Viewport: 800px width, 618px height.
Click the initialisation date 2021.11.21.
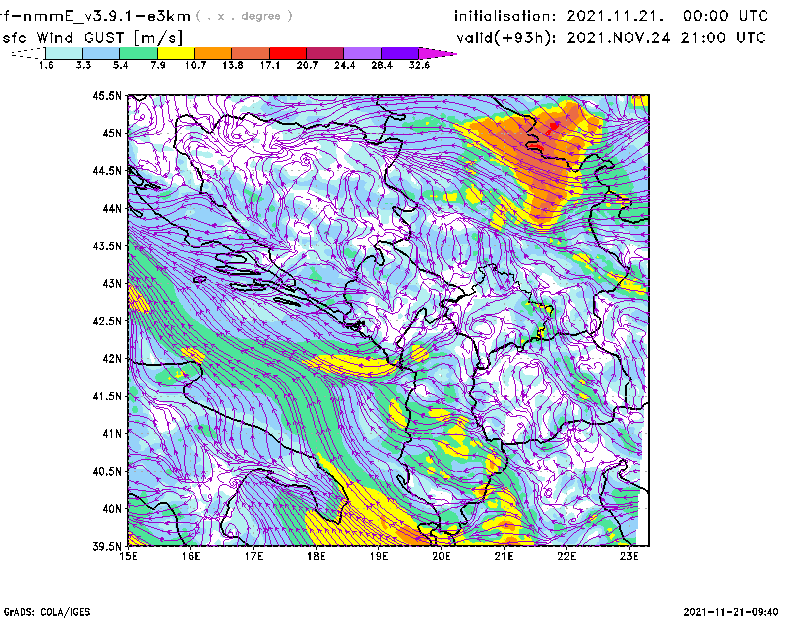coord(615,16)
